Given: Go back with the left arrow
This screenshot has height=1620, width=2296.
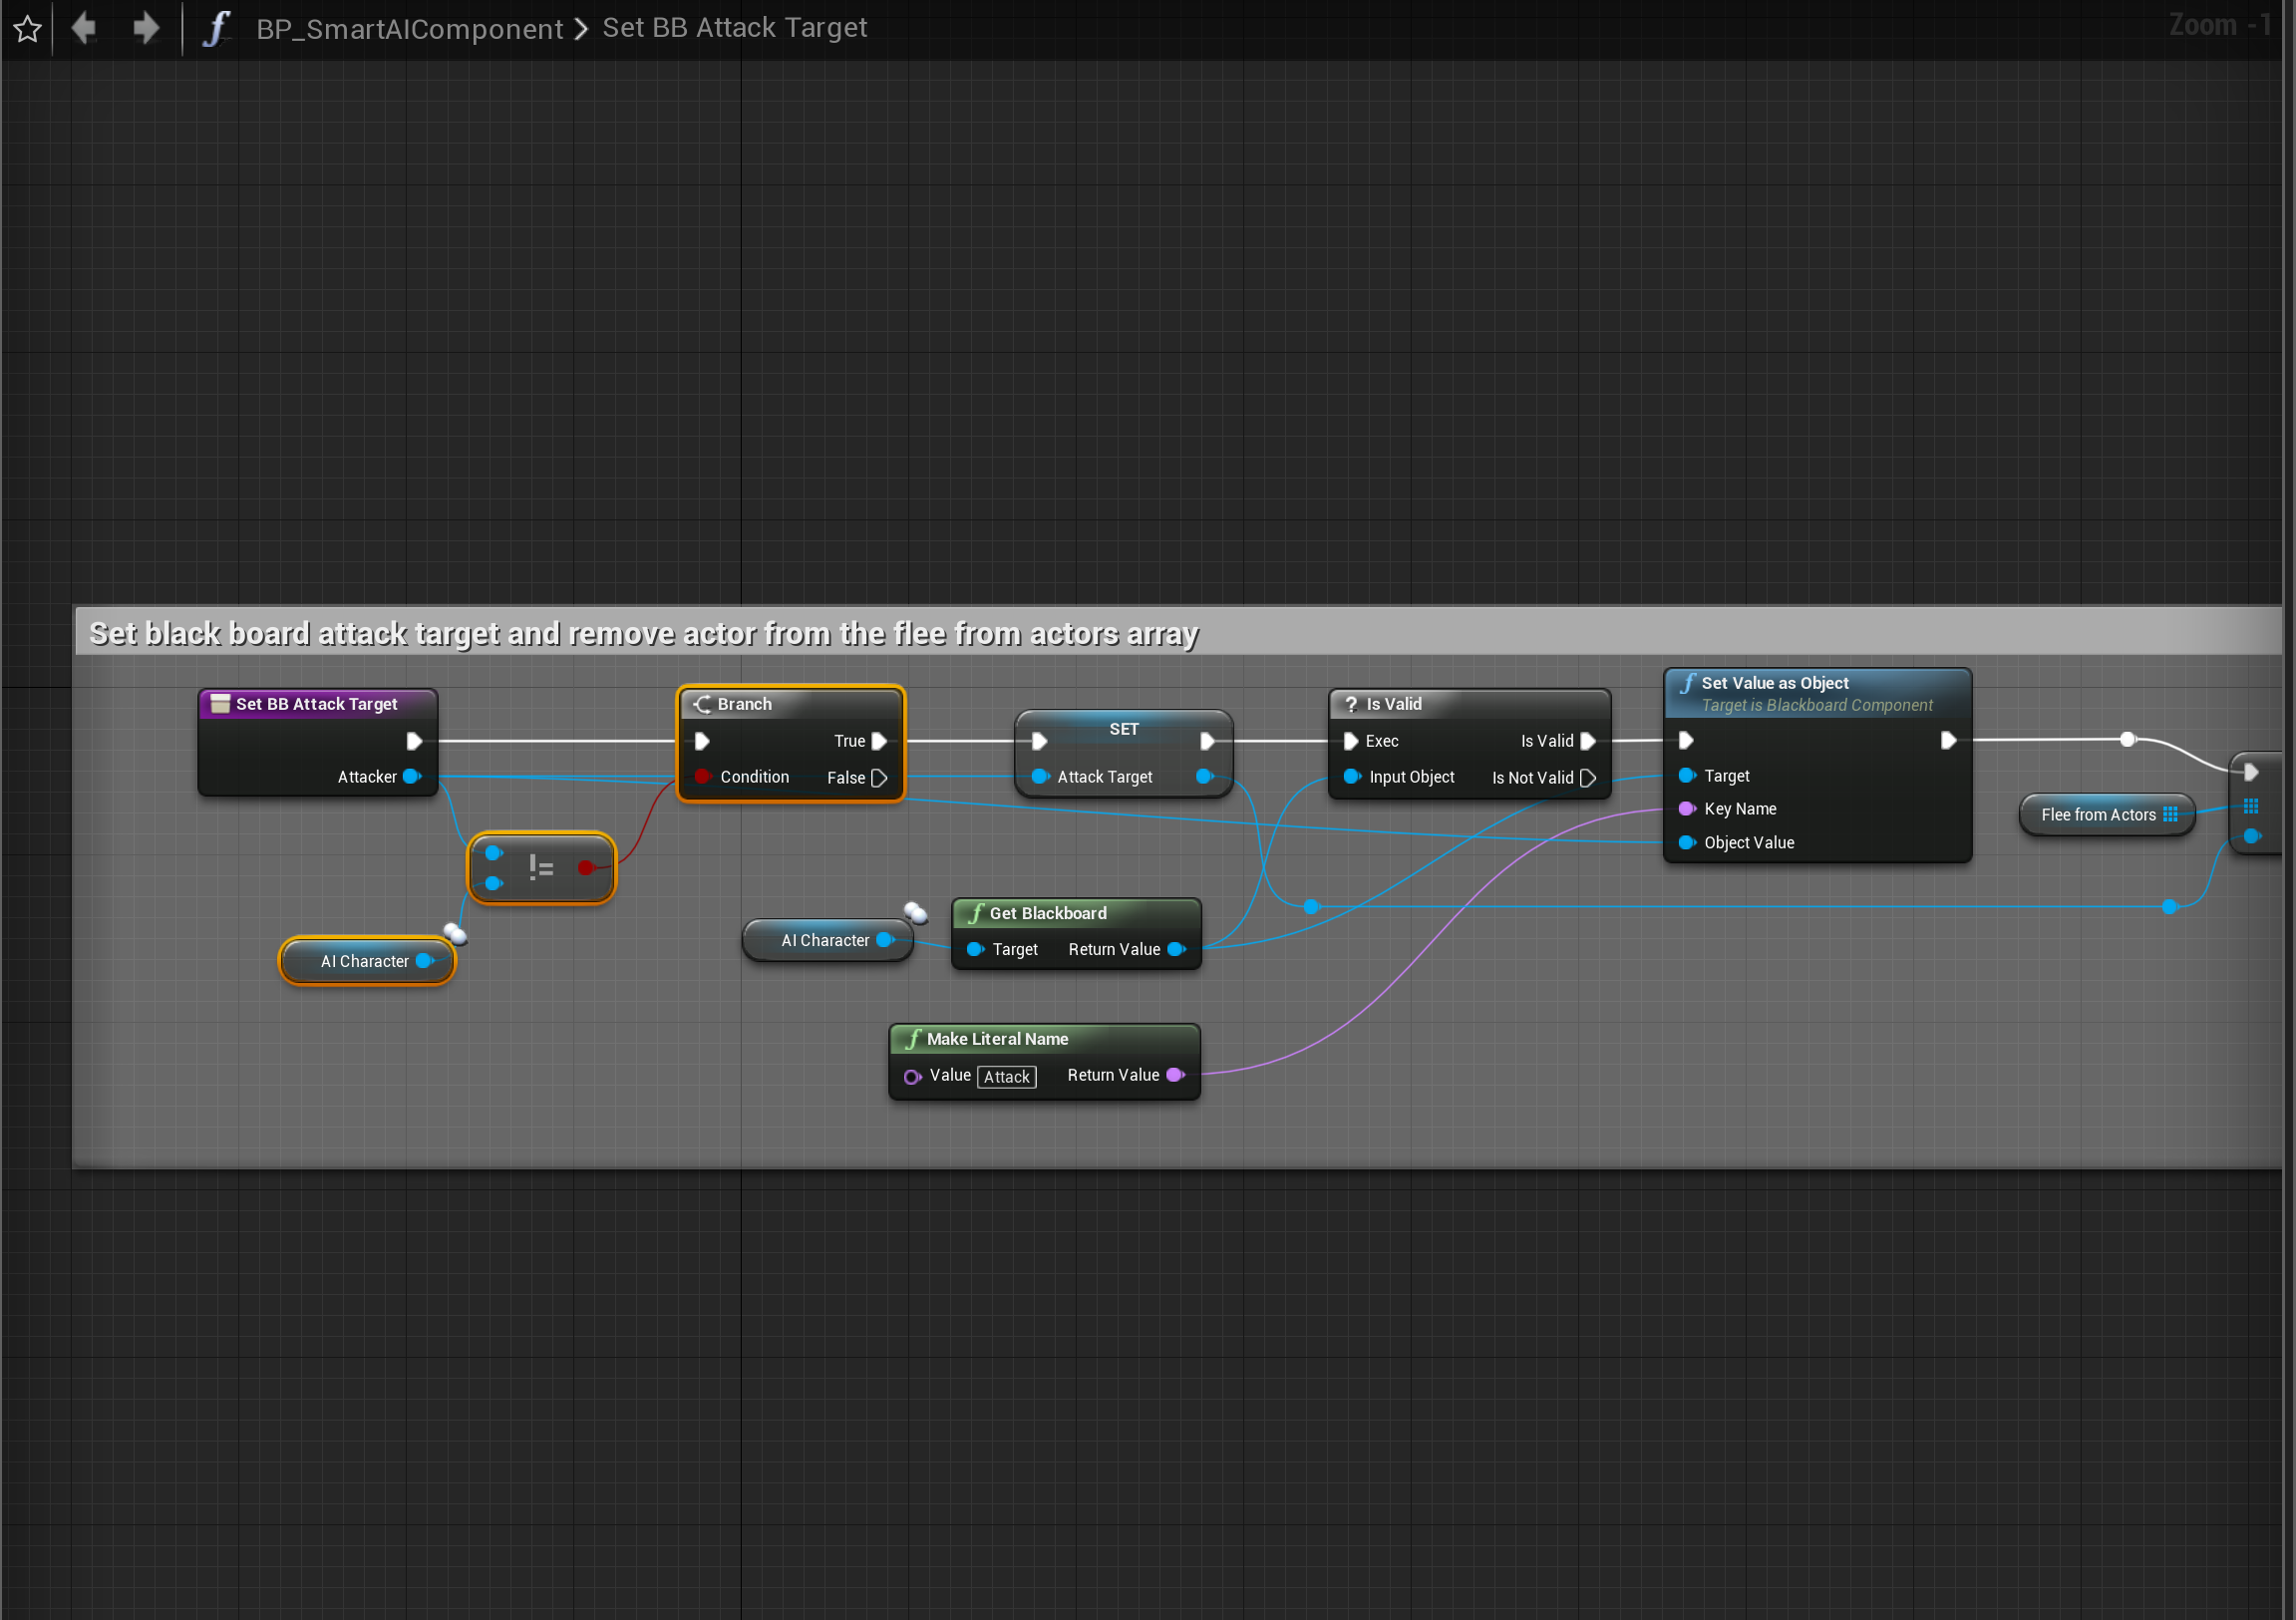Looking at the screenshot, I should point(84,27).
